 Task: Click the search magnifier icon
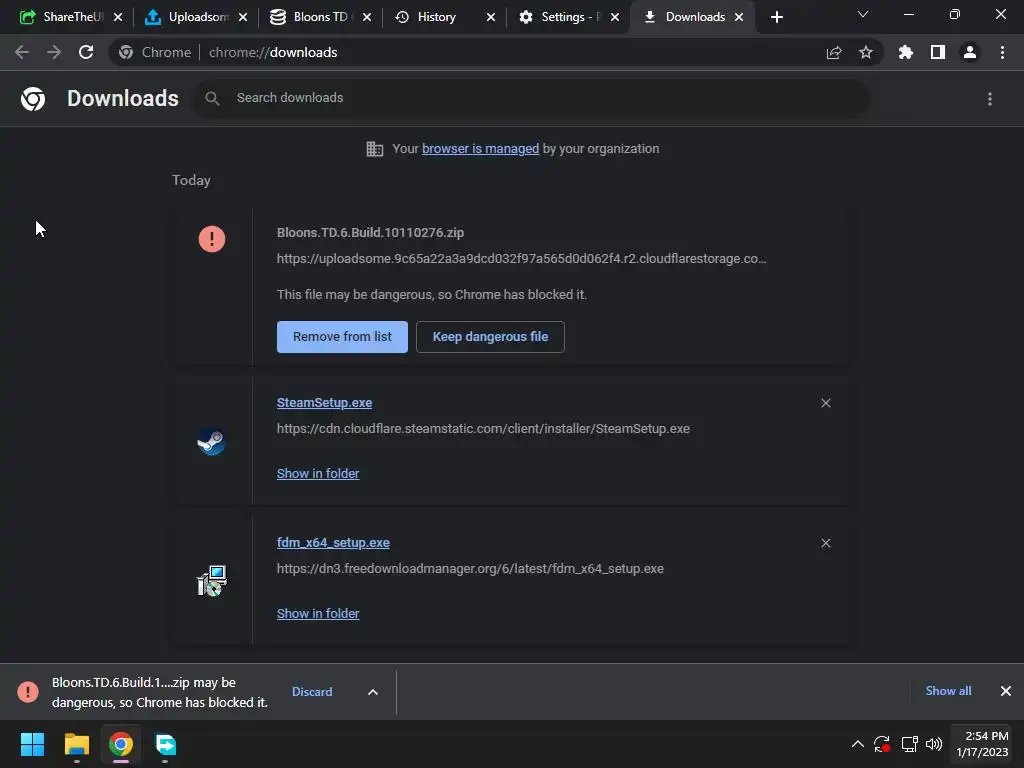click(212, 98)
